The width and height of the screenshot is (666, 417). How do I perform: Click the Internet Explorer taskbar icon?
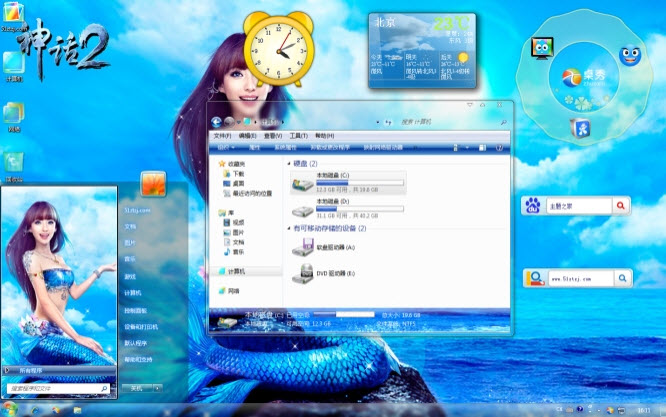pyautogui.click(x=35, y=410)
